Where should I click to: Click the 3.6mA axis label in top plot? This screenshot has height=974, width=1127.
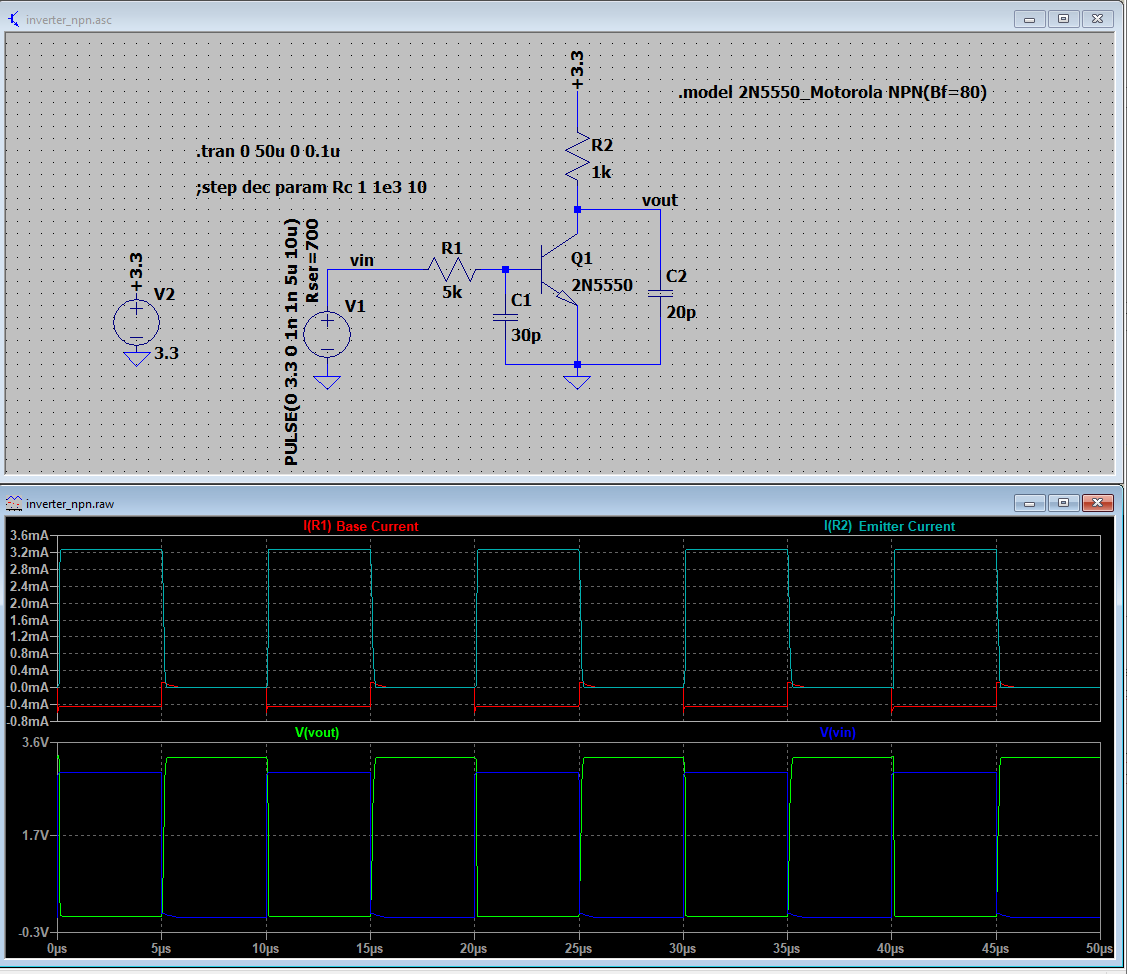tap(29, 536)
